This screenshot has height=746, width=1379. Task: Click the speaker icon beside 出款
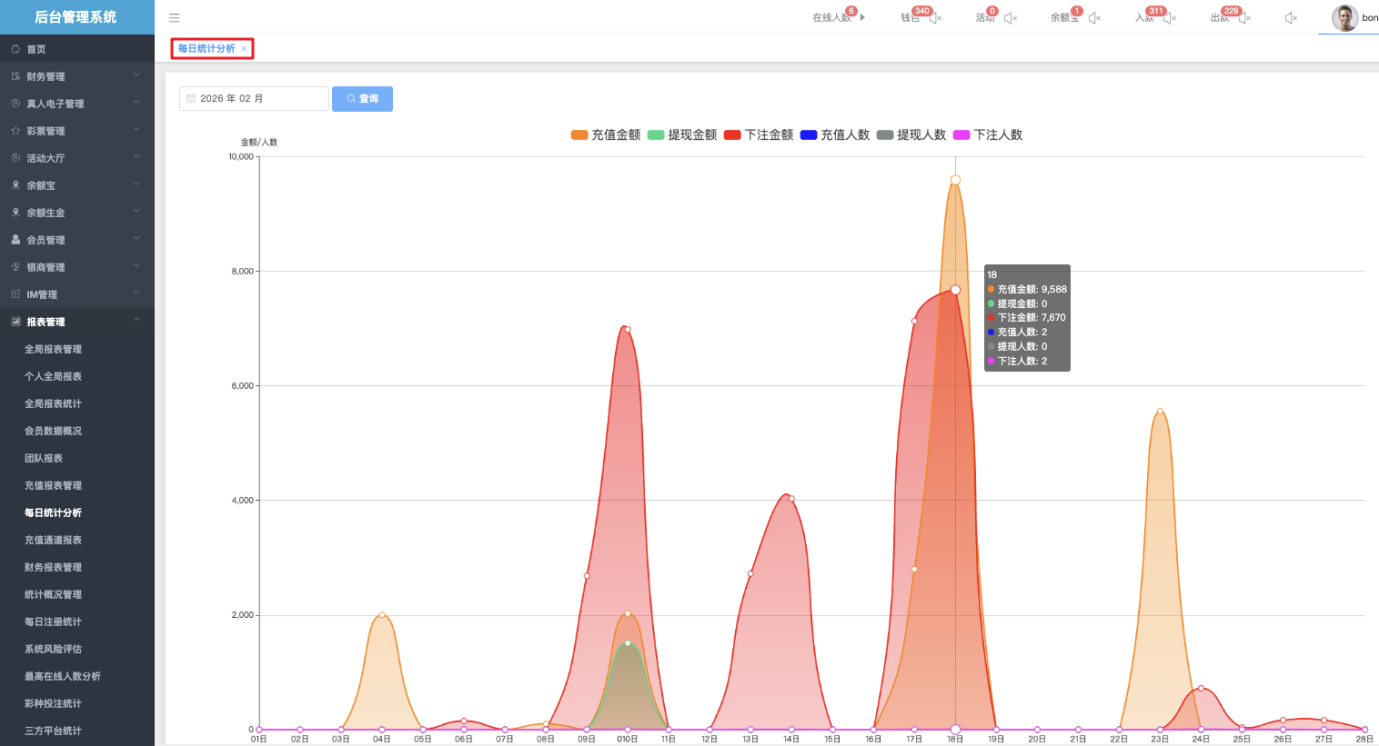pyautogui.click(x=1244, y=18)
